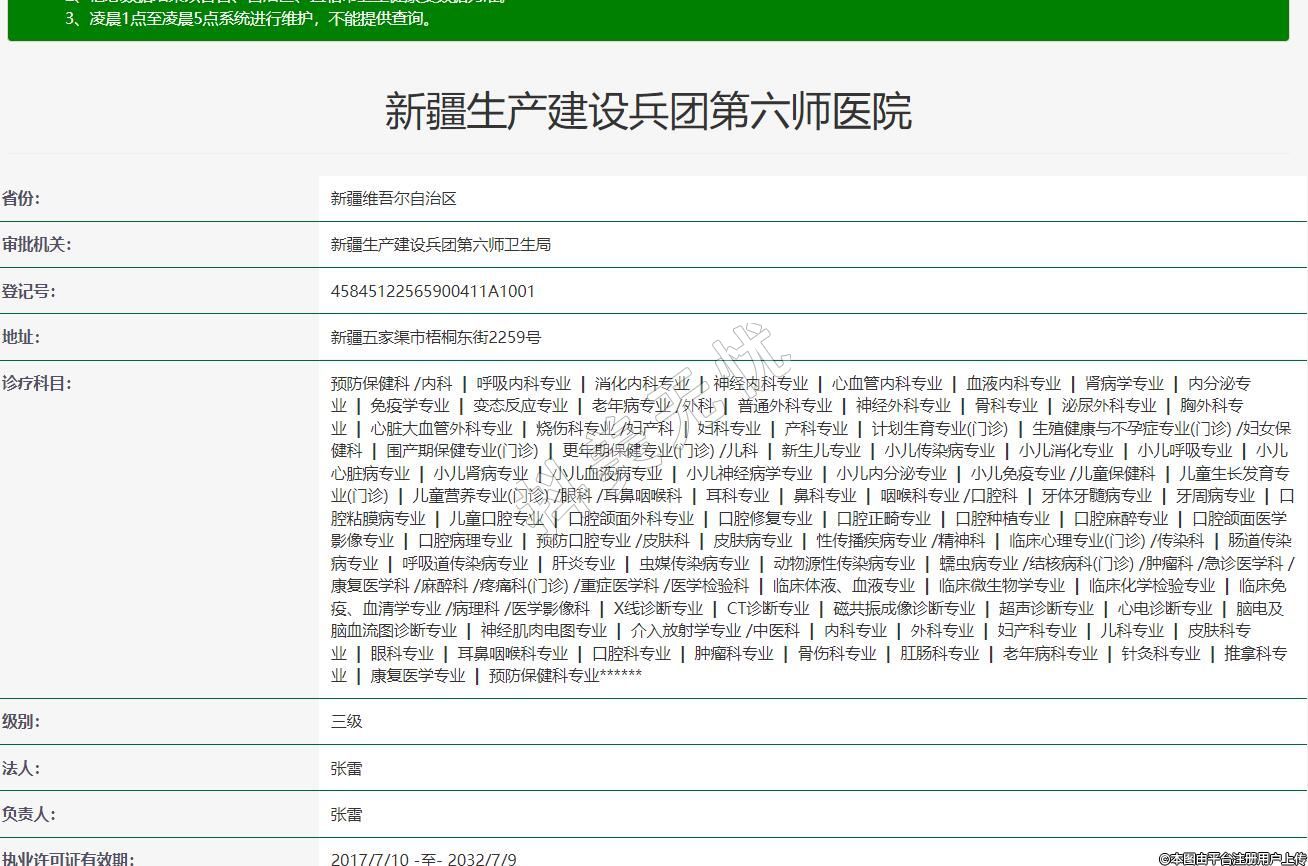The width and height of the screenshot is (1308, 866).
Task: Select the 省份 field label
Action: tap(21, 198)
